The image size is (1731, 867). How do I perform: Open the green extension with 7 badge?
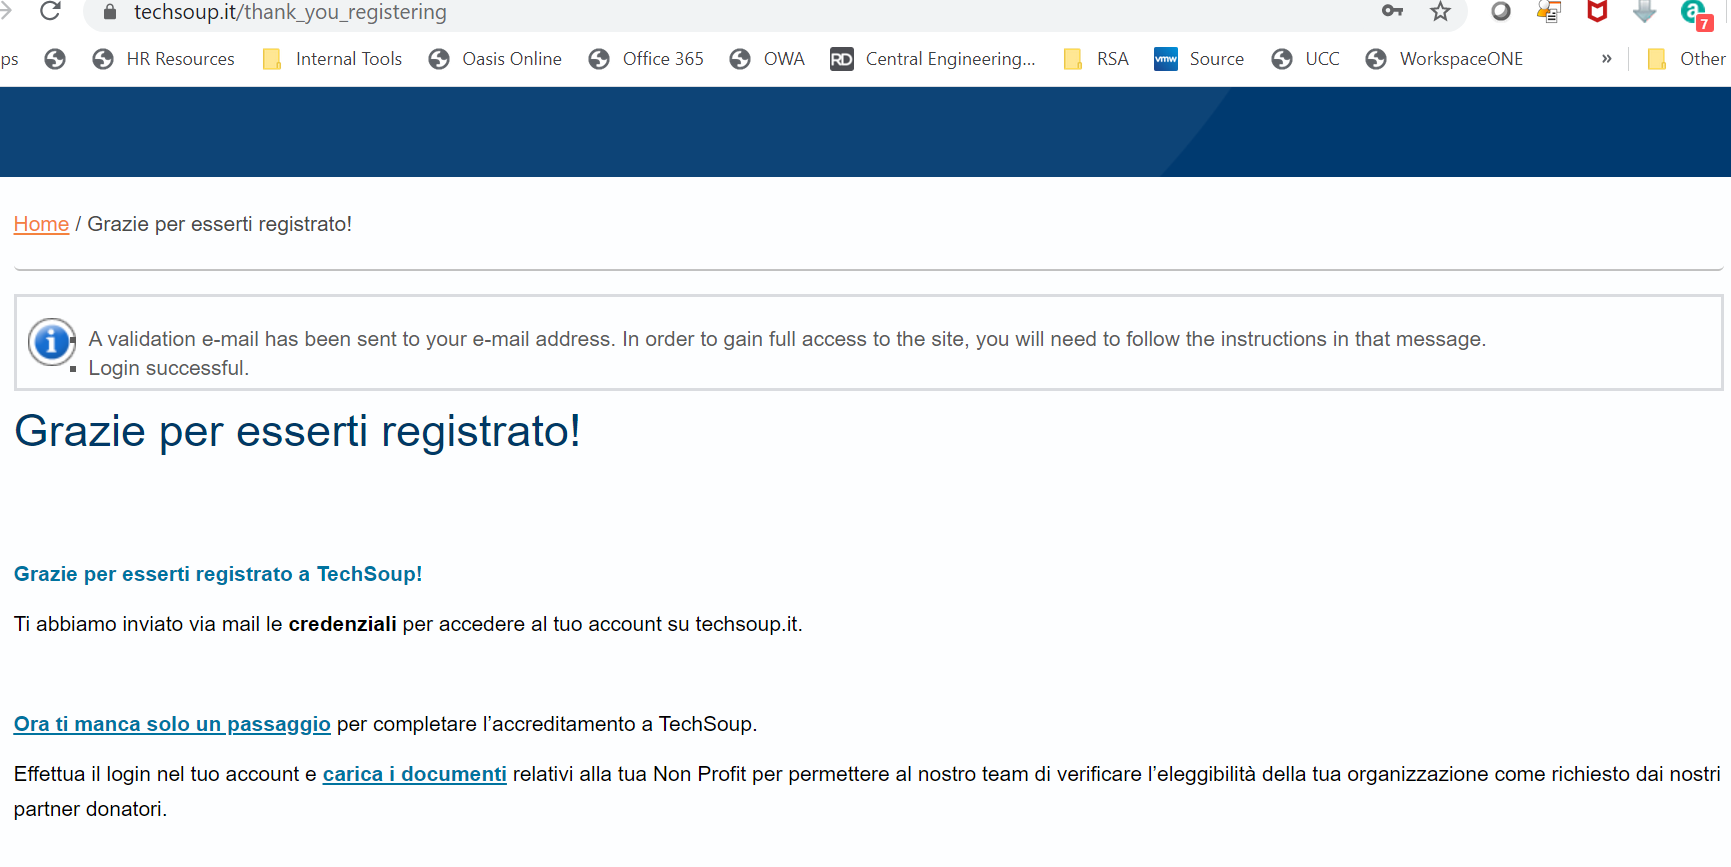[1696, 13]
